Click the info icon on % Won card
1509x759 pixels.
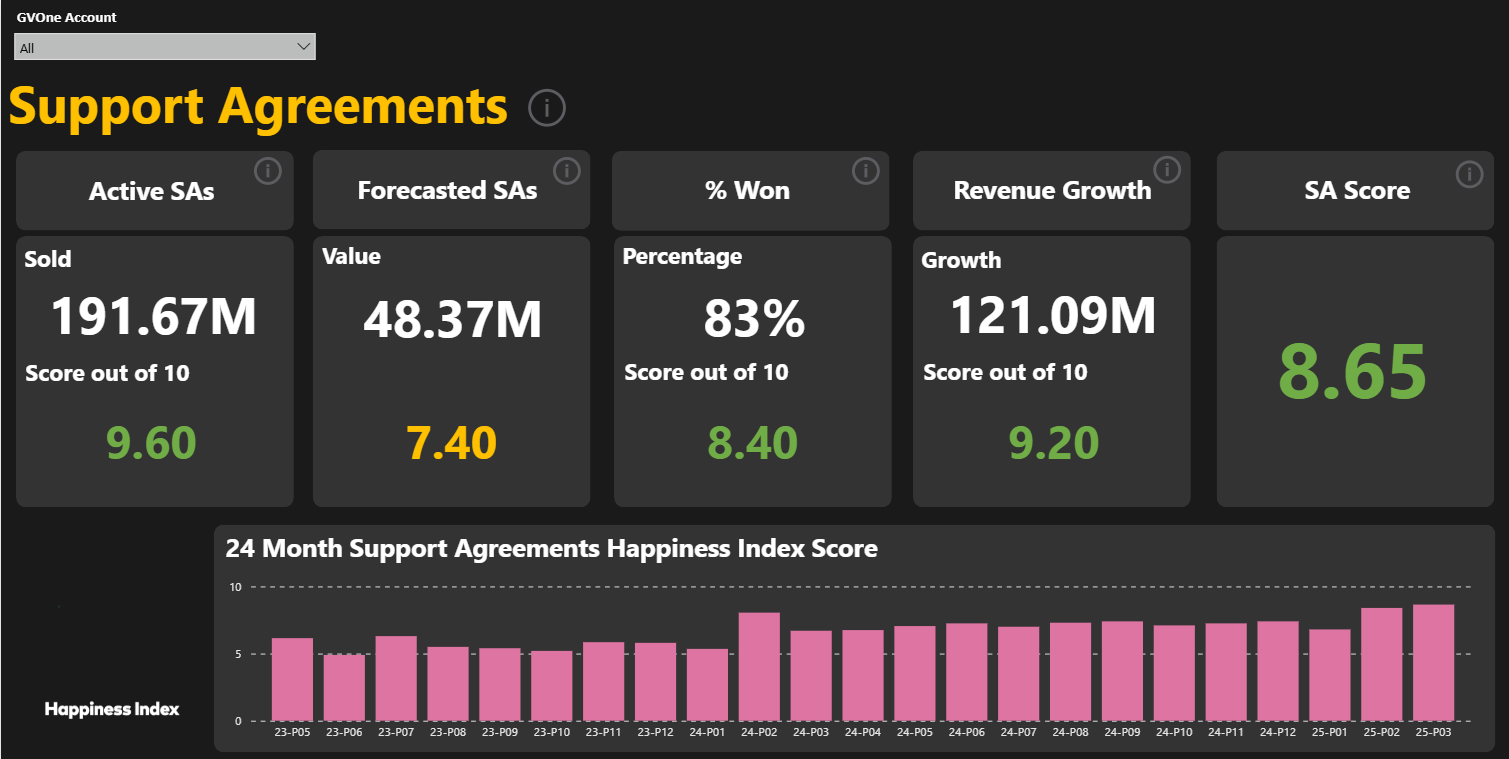click(865, 171)
